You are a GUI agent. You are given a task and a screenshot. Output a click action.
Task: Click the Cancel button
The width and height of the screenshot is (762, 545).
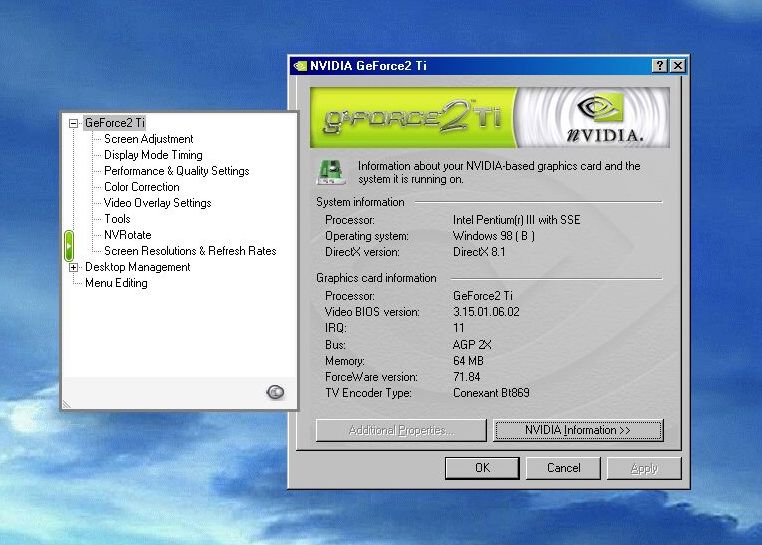[x=563, y=468]
